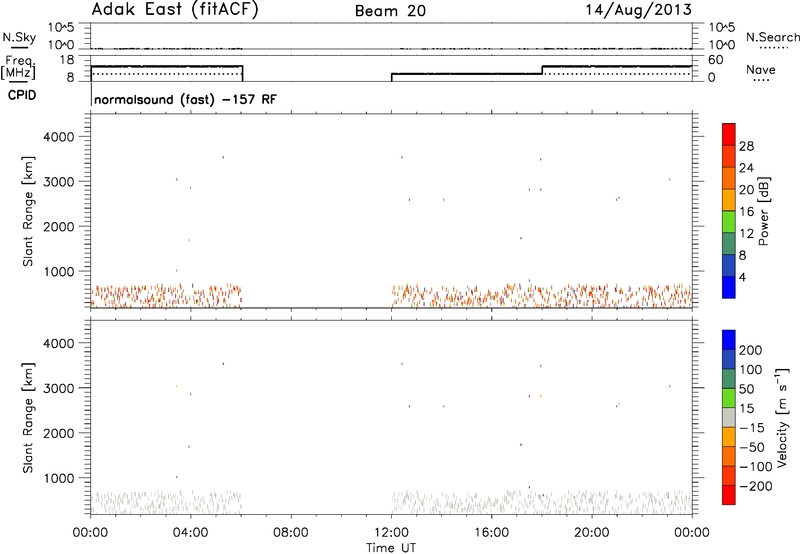Viewport: 800px width, 554px height.
Task: Click the '60' Nave axis tick
Action: point(716,60)
